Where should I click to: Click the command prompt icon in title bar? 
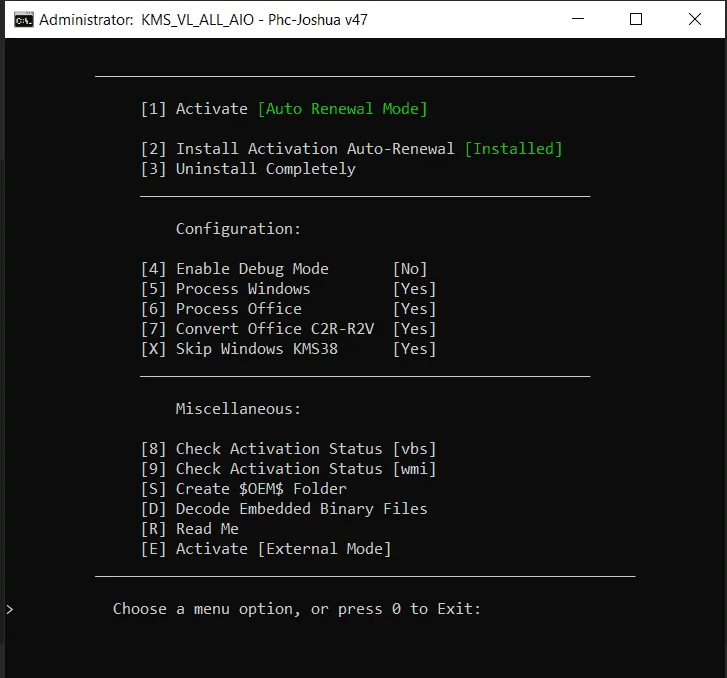pos(24,20)
